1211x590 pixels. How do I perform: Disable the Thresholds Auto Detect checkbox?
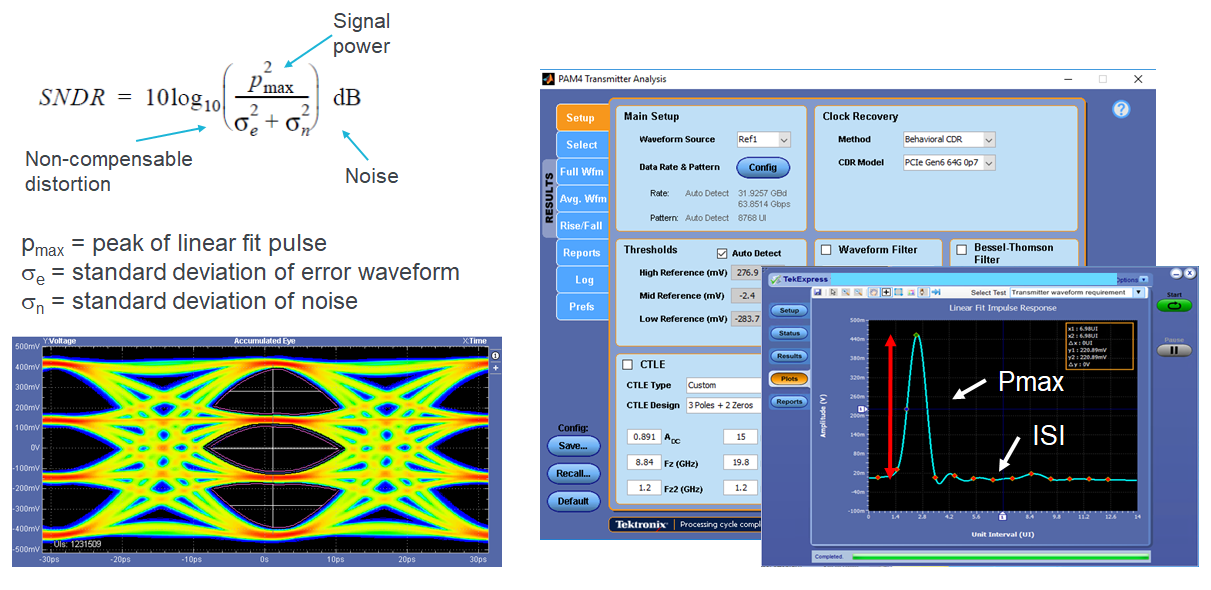722,253
